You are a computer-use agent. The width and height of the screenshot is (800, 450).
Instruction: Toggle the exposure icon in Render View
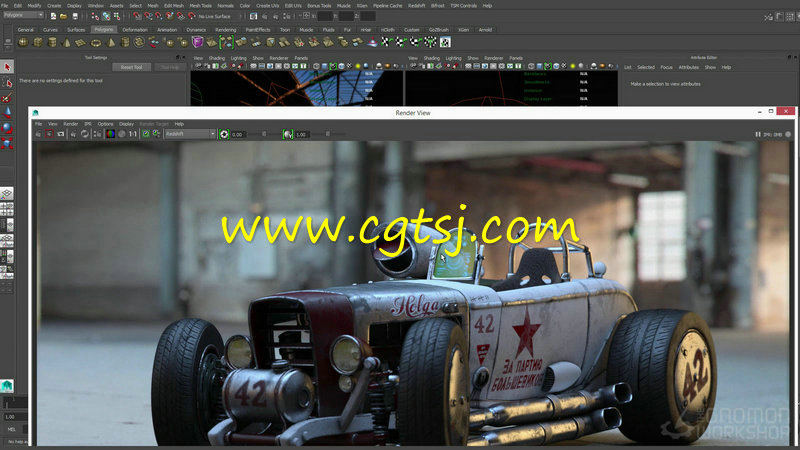point(224,134)
